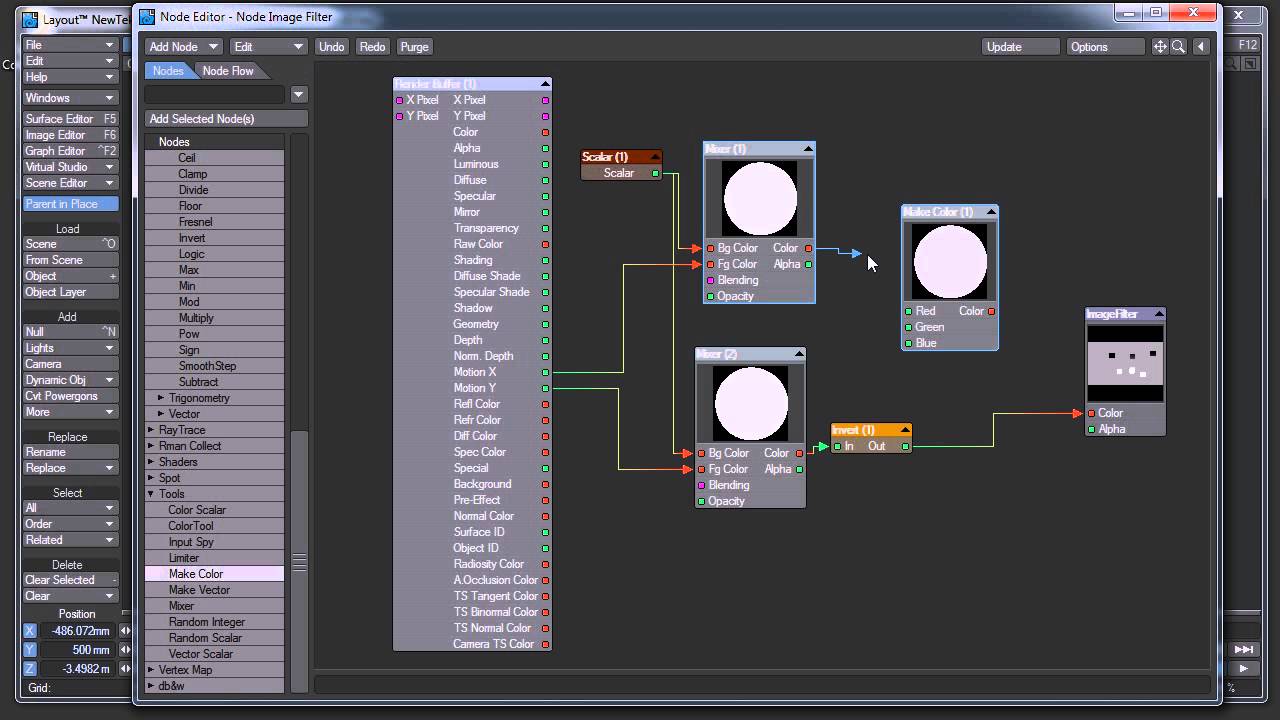Open Surface Editor in Layout
1280x720 pixels.
pyautogui.click(x=71, y=119)
